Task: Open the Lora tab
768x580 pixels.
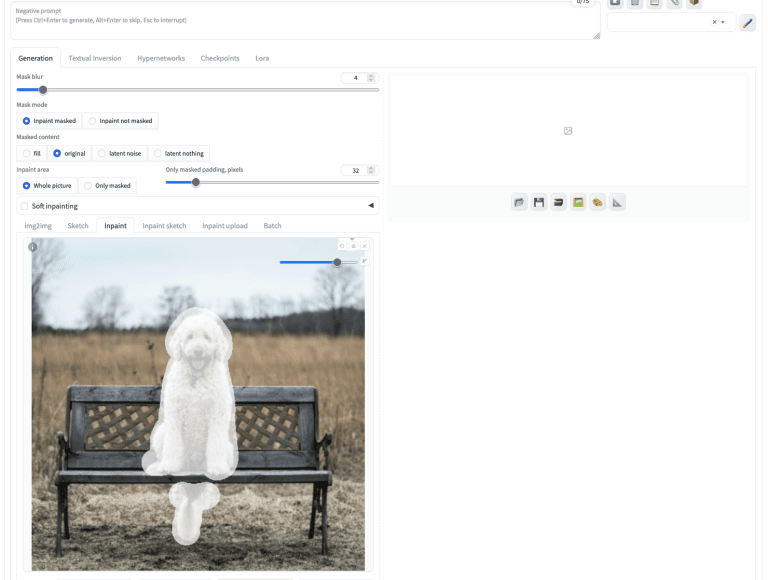Action: [x=262, y=58]
